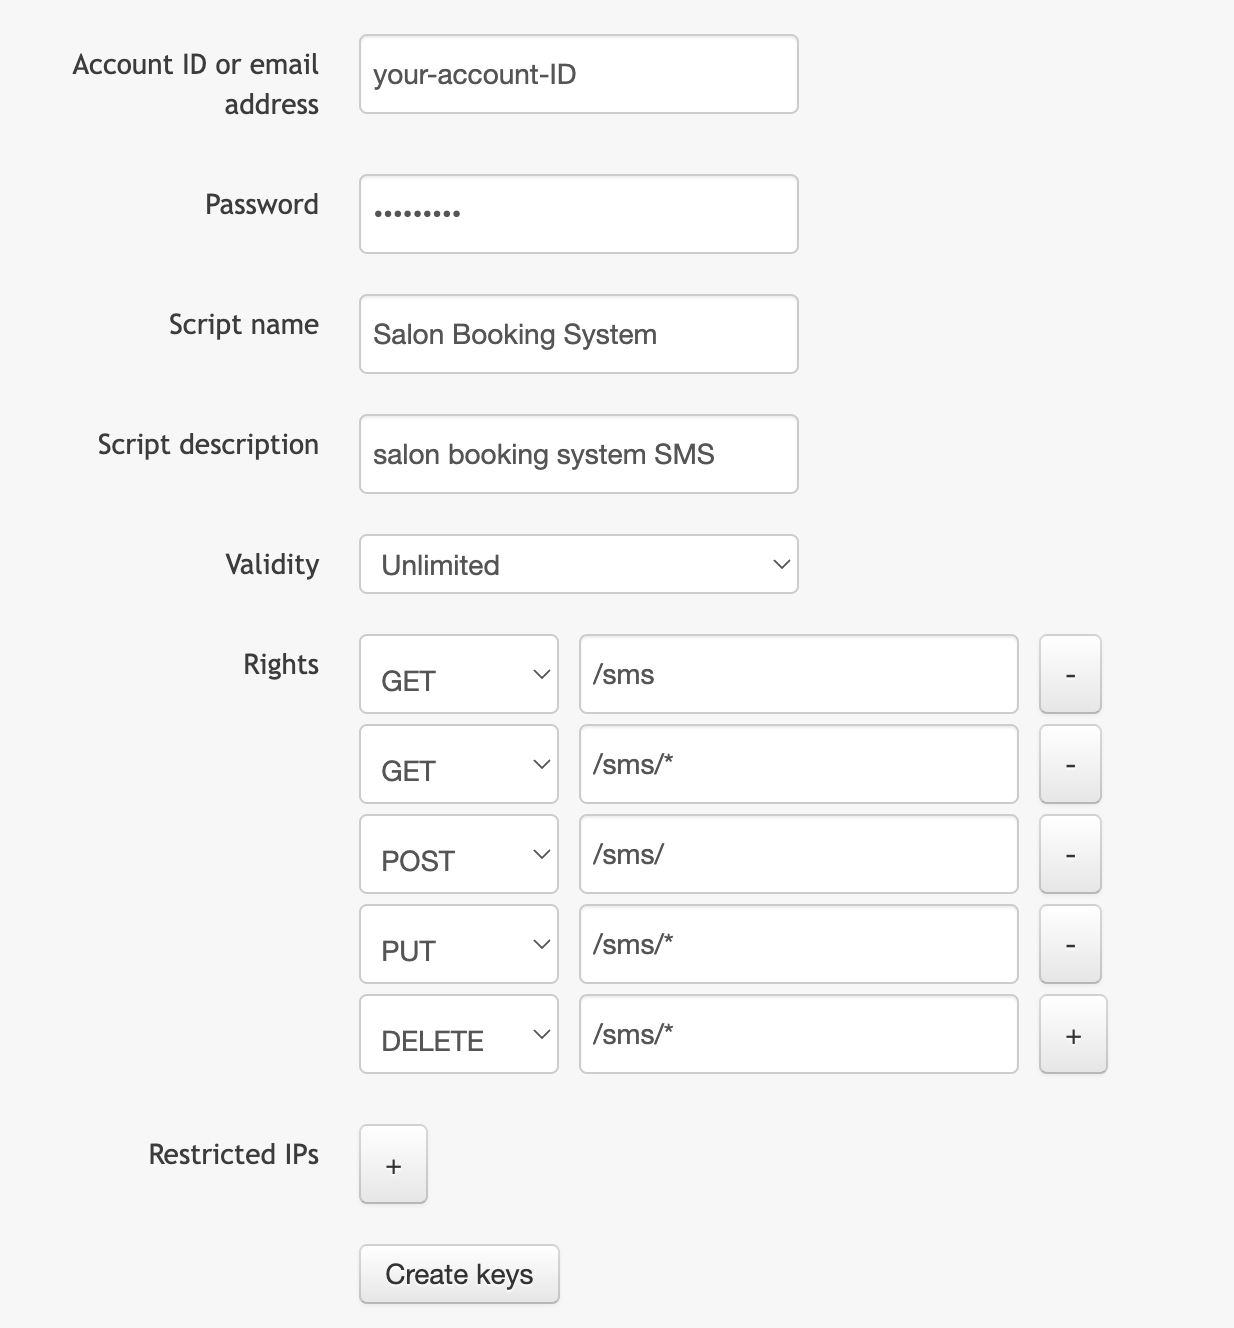Click the Create keys button
Viewport: 1234px width, 1328px height.
pyautogui.click(x=459, y=1274)
